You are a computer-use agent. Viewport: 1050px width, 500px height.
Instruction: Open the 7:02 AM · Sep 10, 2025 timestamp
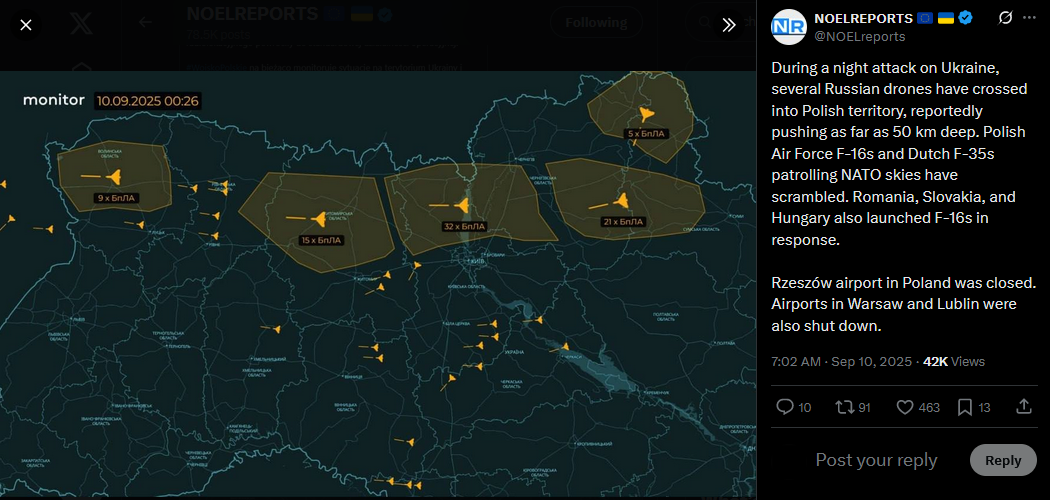841,361
